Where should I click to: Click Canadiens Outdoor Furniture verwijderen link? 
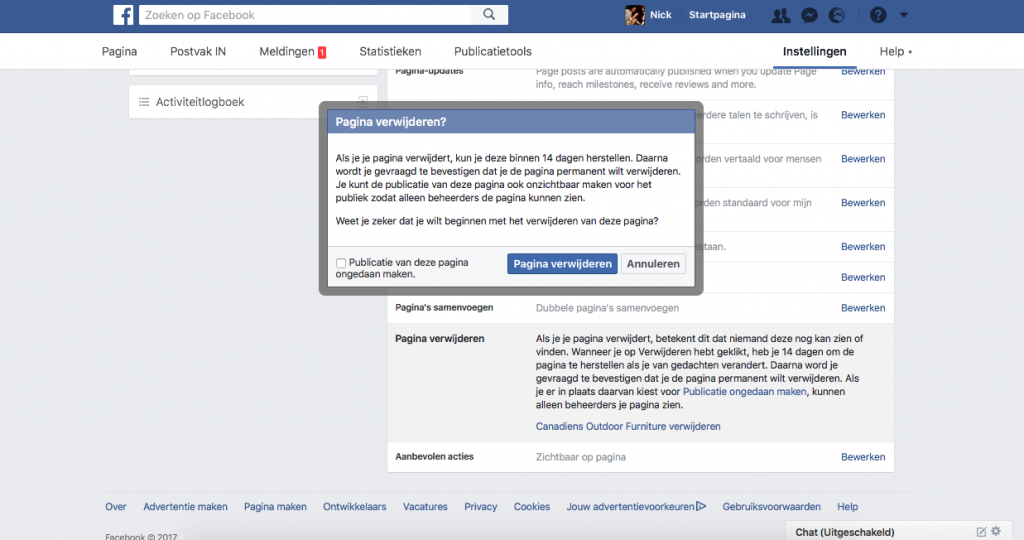[628, 426]
